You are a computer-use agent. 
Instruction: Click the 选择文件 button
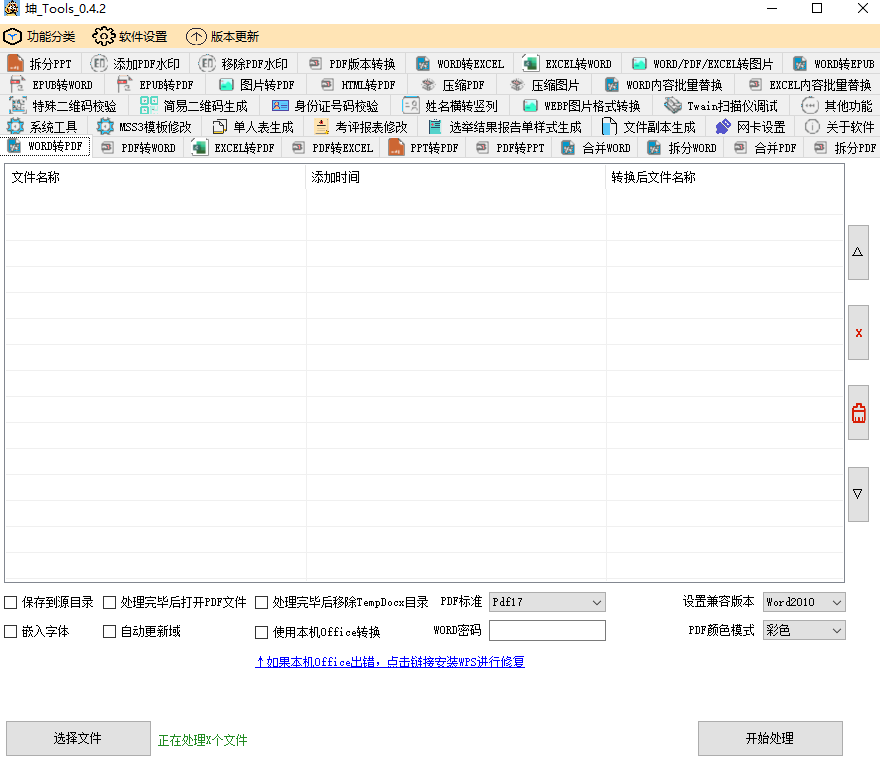tap(78, 738)
